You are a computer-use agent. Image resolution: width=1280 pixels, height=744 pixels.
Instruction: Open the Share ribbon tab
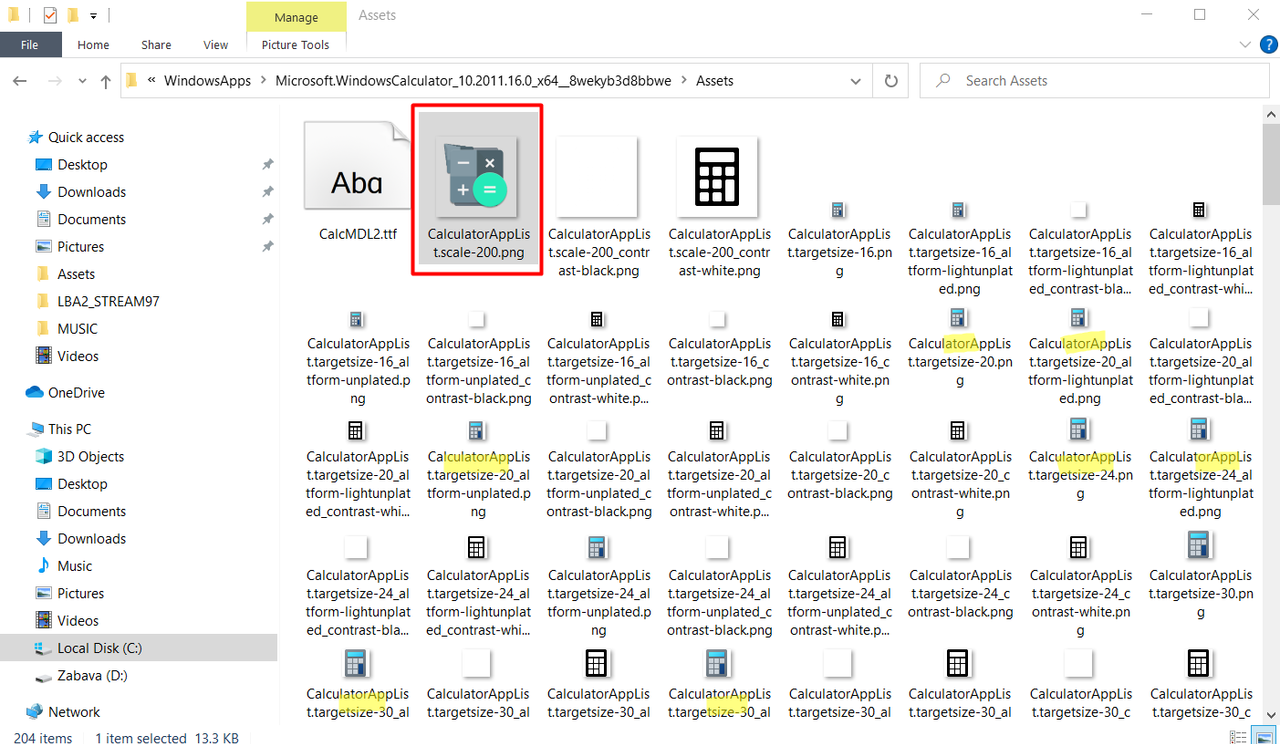(x=156, y=44)
